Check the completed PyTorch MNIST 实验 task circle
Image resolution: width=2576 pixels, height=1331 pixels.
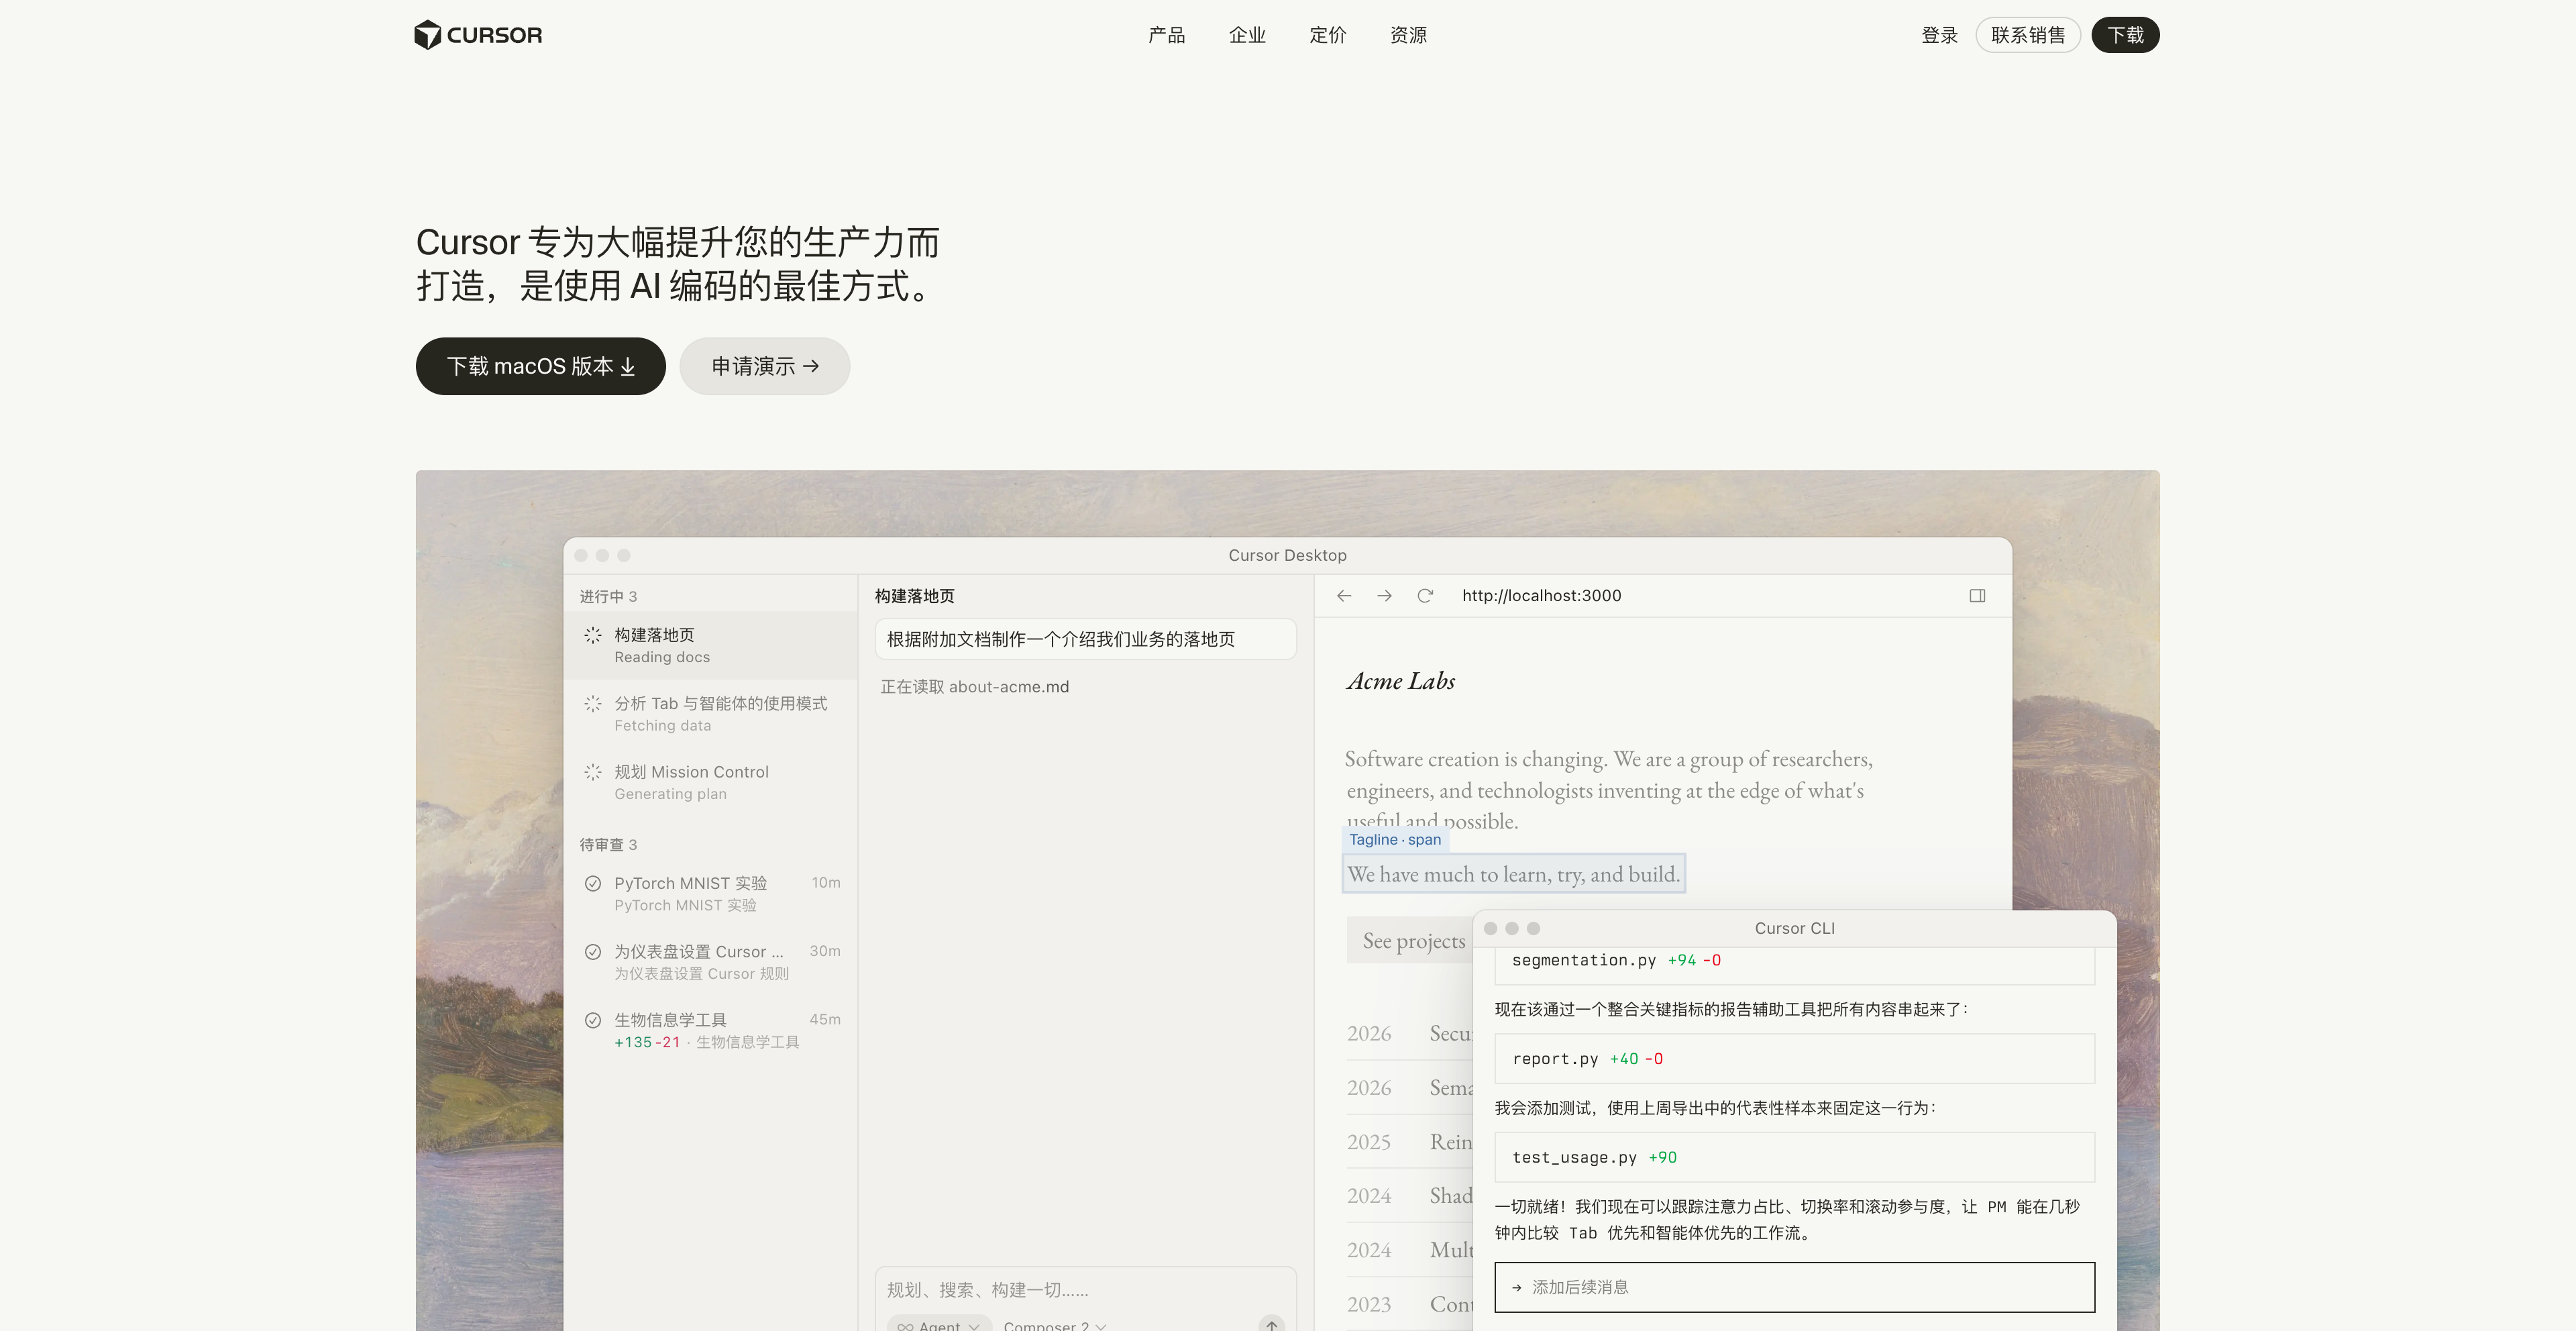(592, 883)
